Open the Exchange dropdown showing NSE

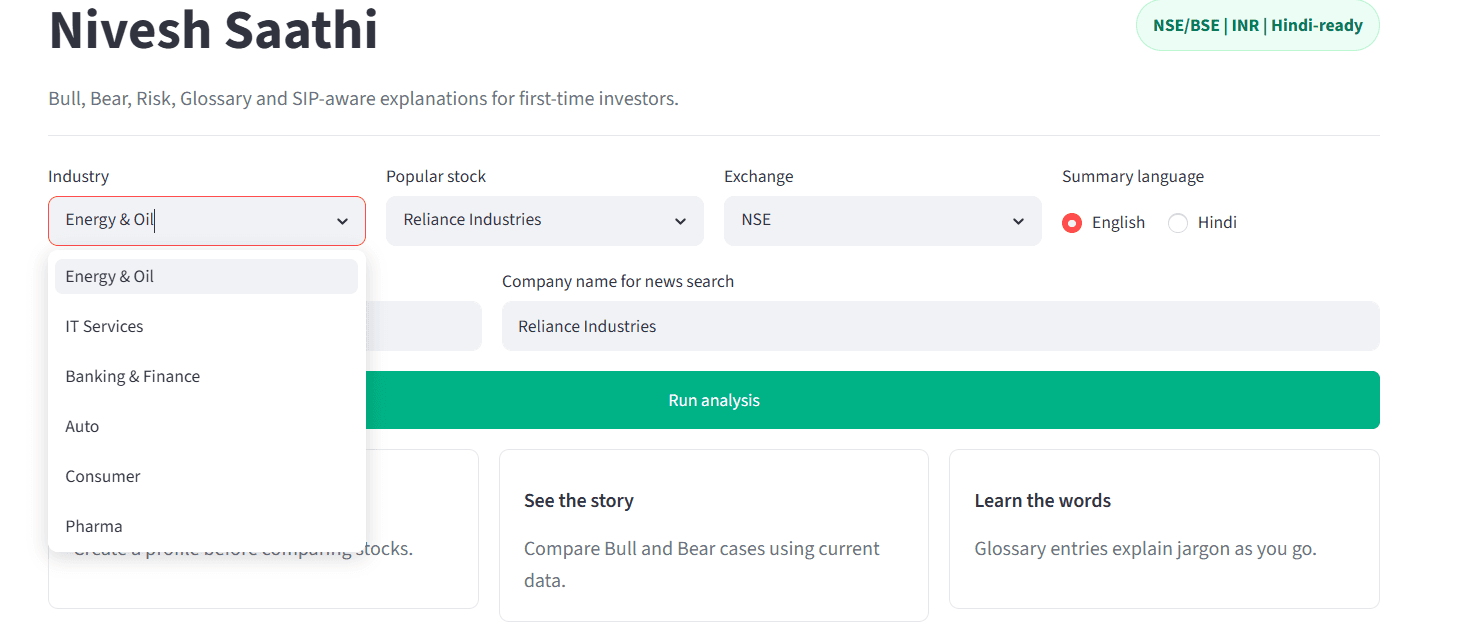tap(883, 221)
